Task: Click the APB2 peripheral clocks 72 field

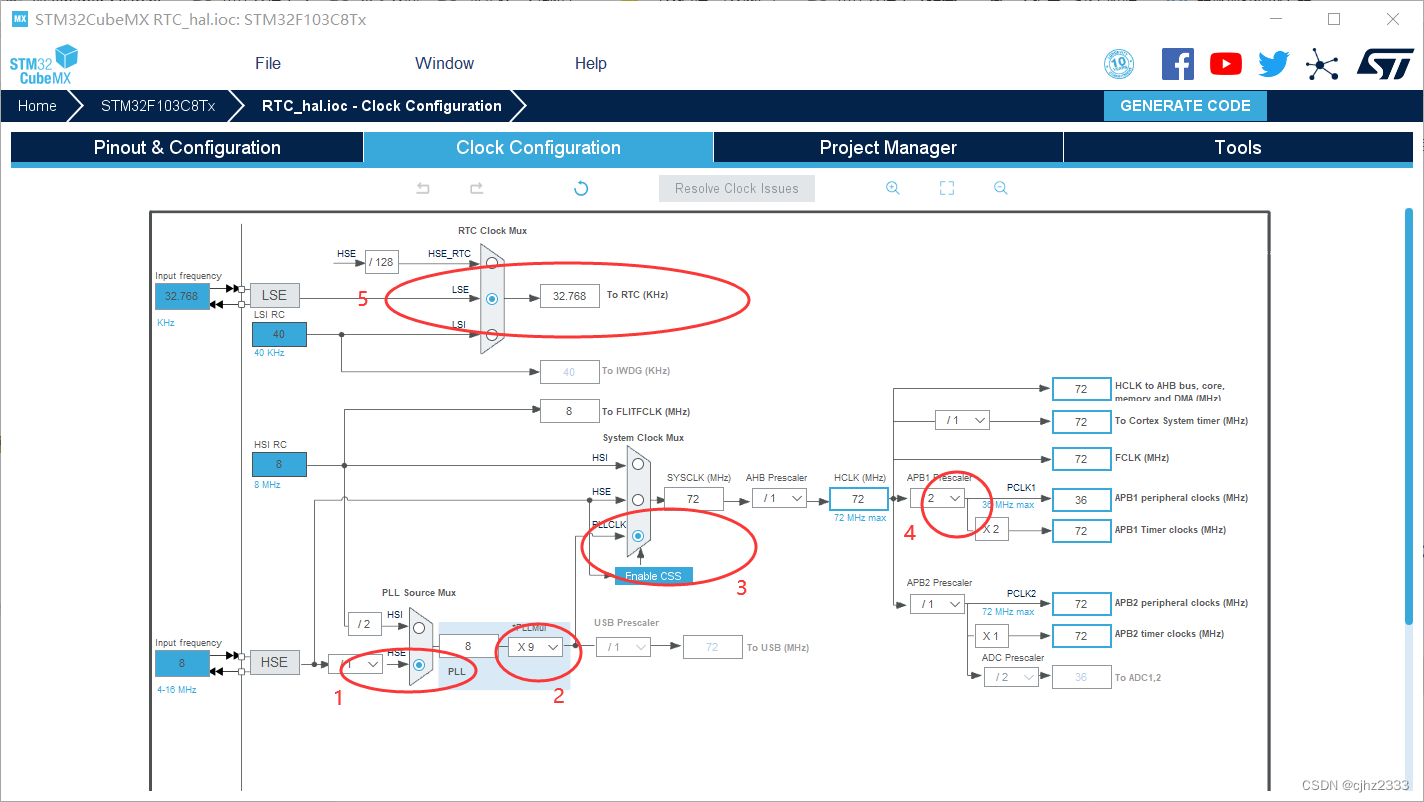Action: pyautogui.click(x=1081, y=604)
